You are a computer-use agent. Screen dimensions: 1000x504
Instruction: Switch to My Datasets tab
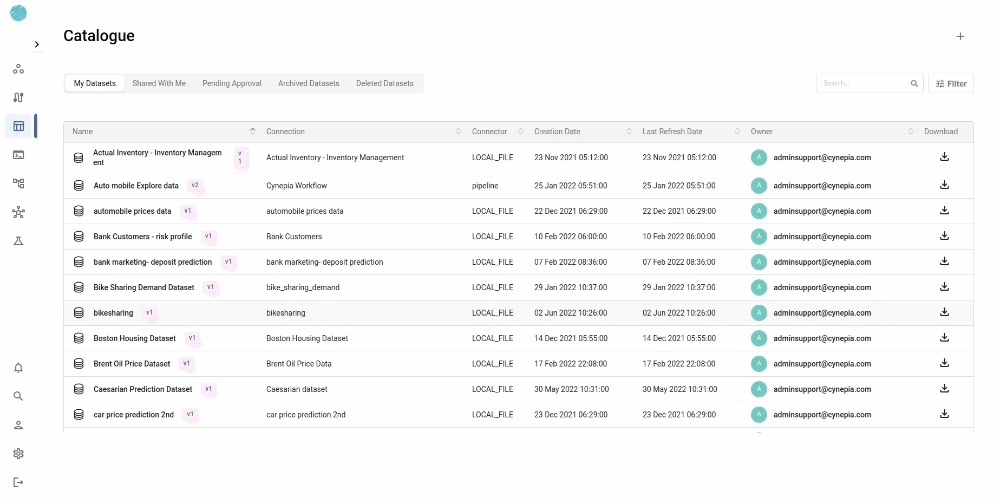point(94,84)
